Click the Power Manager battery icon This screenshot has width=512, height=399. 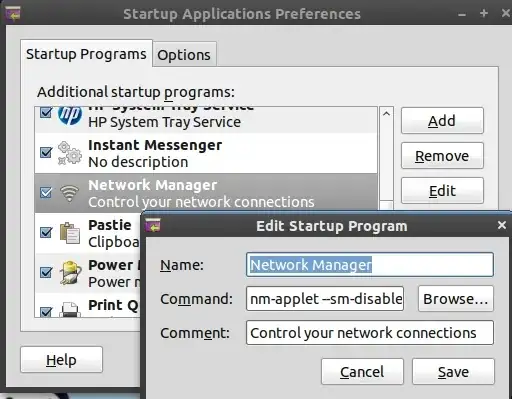[70, 273]
